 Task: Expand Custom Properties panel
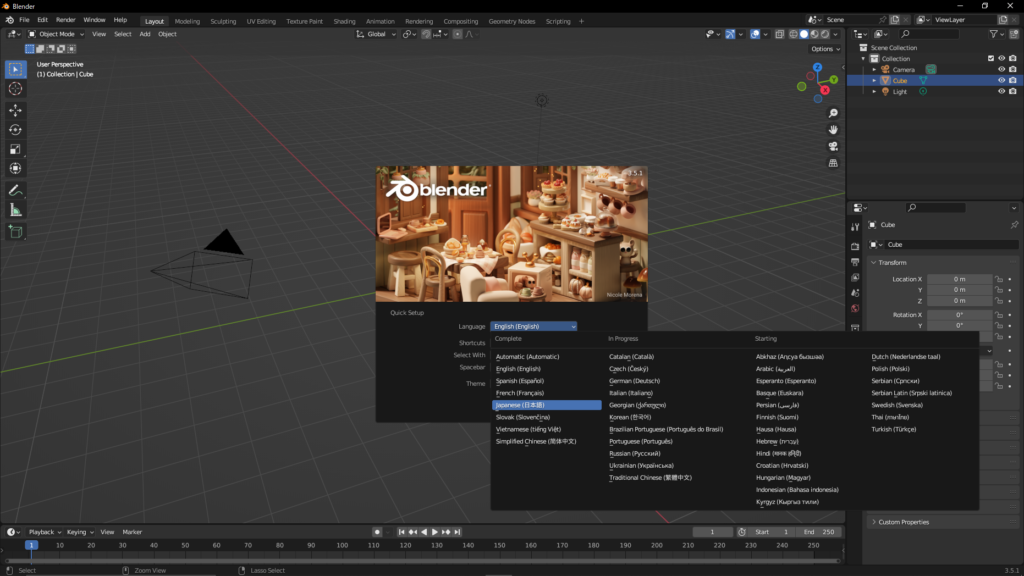(x=874, y=522)
